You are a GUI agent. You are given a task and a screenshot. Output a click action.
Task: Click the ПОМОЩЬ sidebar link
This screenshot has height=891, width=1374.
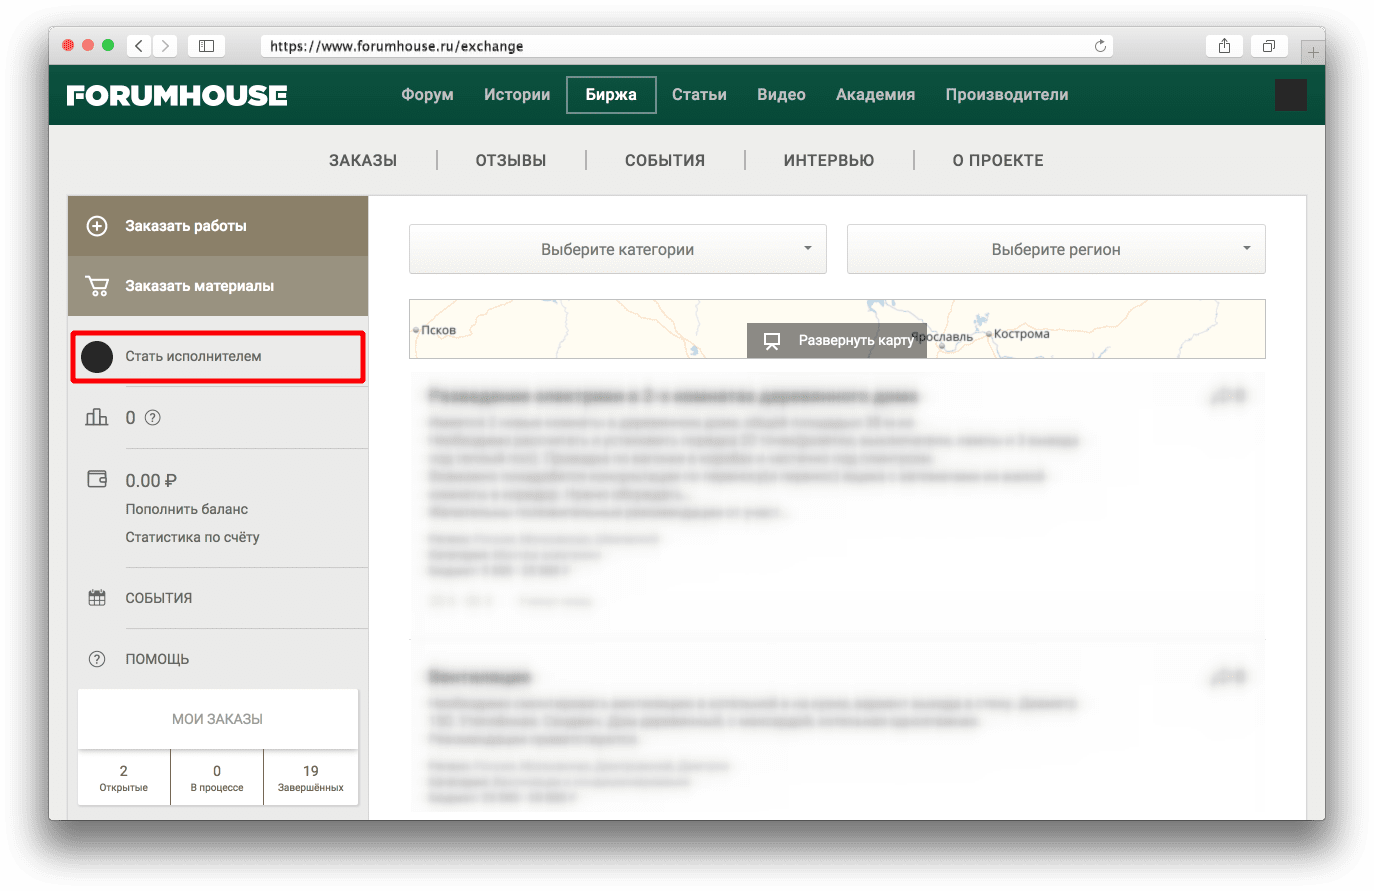click(157, 659)
